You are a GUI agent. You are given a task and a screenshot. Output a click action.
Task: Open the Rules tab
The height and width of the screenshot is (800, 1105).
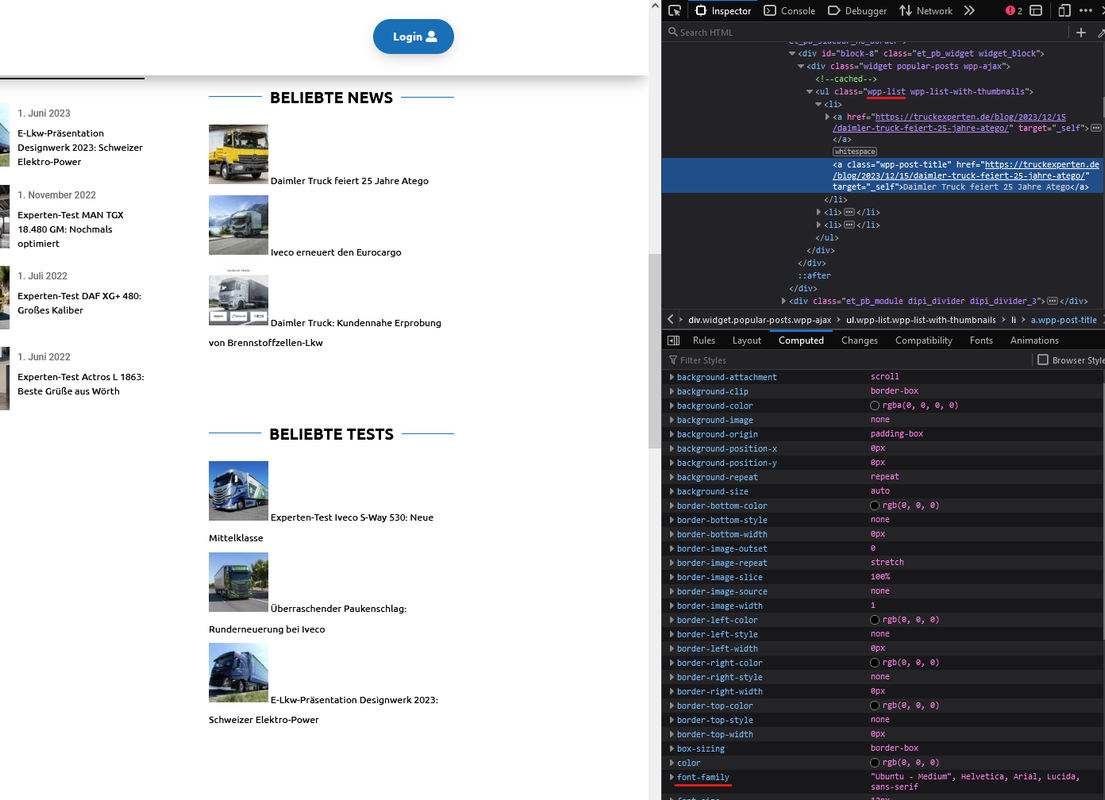click(x=703, y=340)
